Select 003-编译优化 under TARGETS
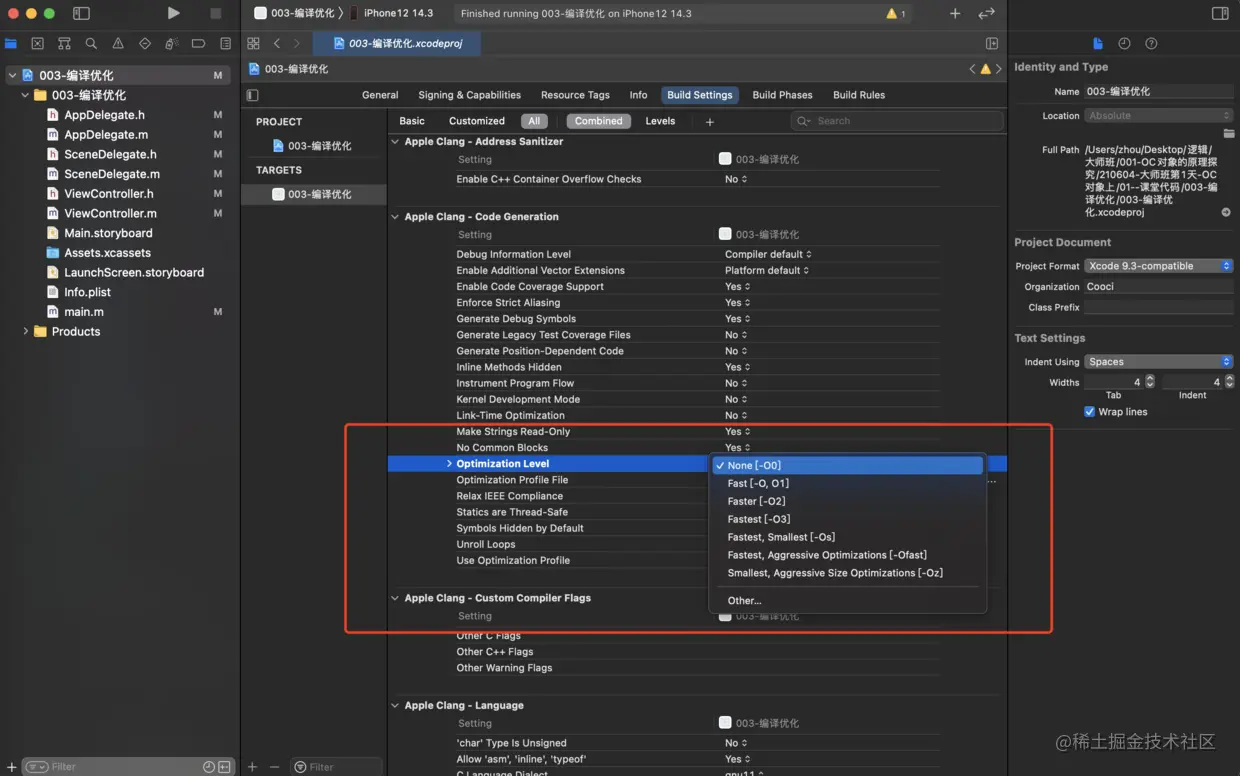The width and height of the screenshot is (1240, 776). 313,194
